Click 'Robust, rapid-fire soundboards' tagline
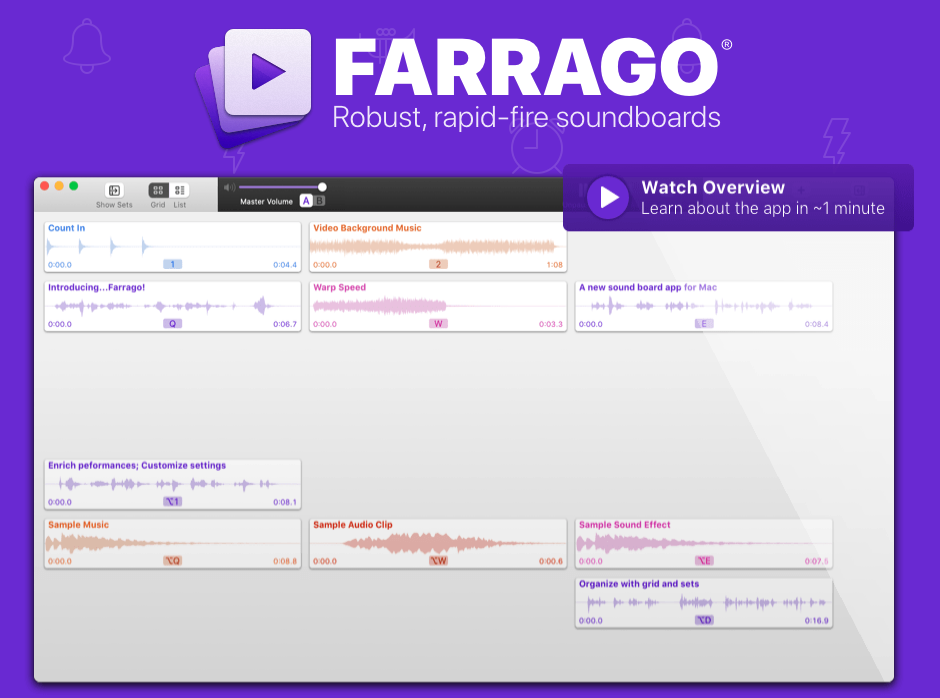Screen dimensions: 940x698 [x=526, y=118]
